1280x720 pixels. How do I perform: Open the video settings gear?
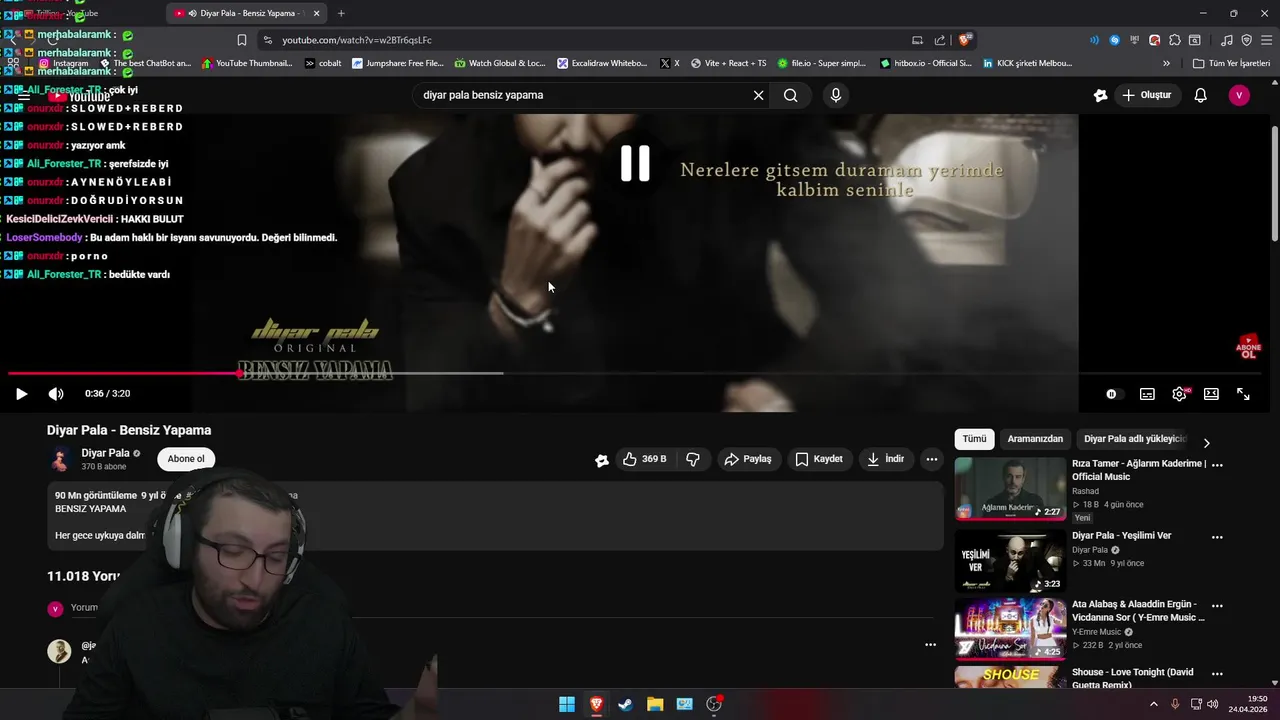pyautogui.click(x=1179, y=394)
